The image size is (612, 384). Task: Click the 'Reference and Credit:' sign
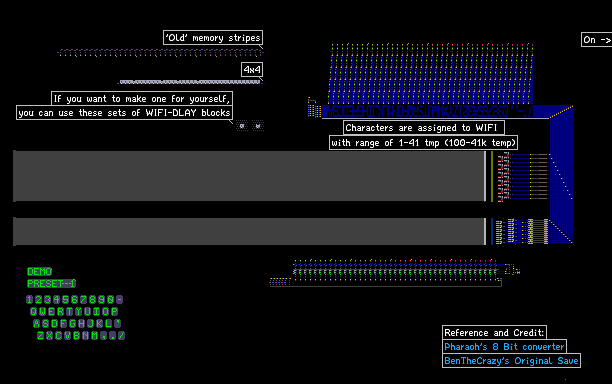(x=494, y=332)
